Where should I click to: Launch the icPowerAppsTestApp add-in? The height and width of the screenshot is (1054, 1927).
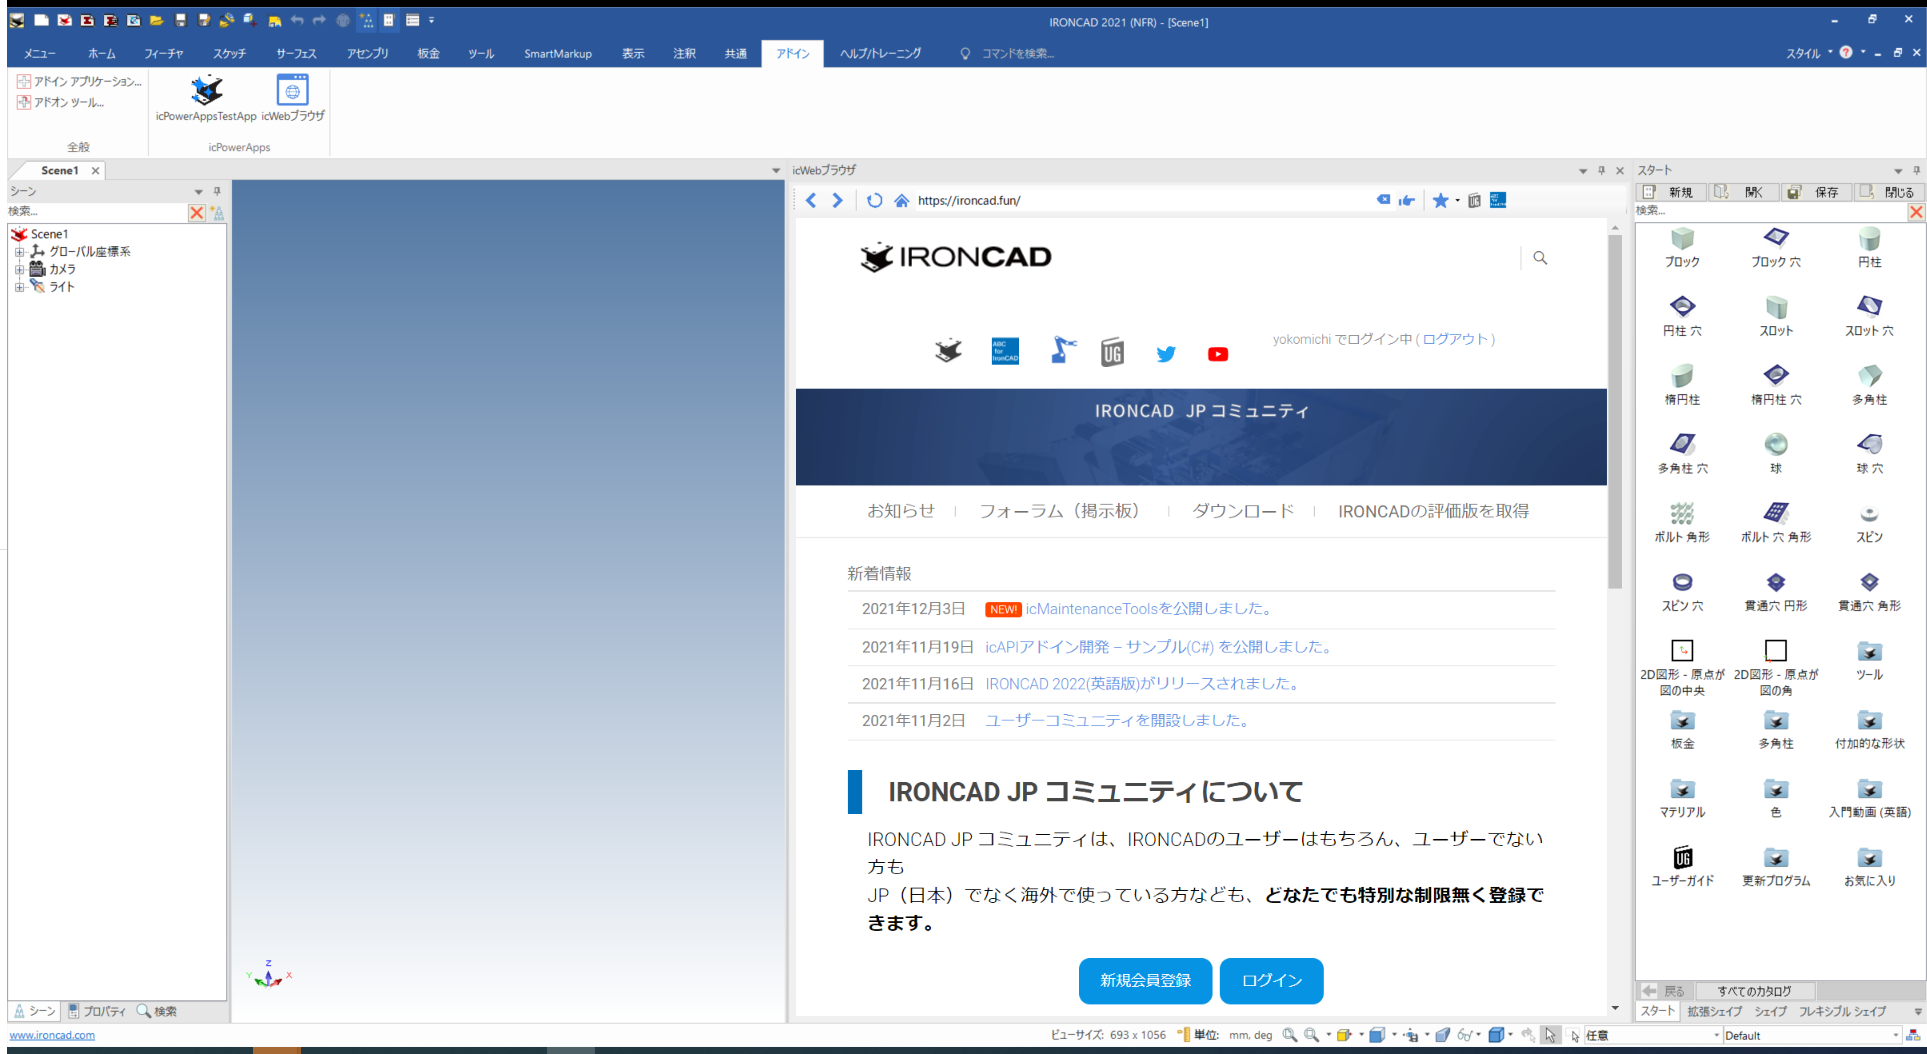pyautogui.click(x=206, y=97)
